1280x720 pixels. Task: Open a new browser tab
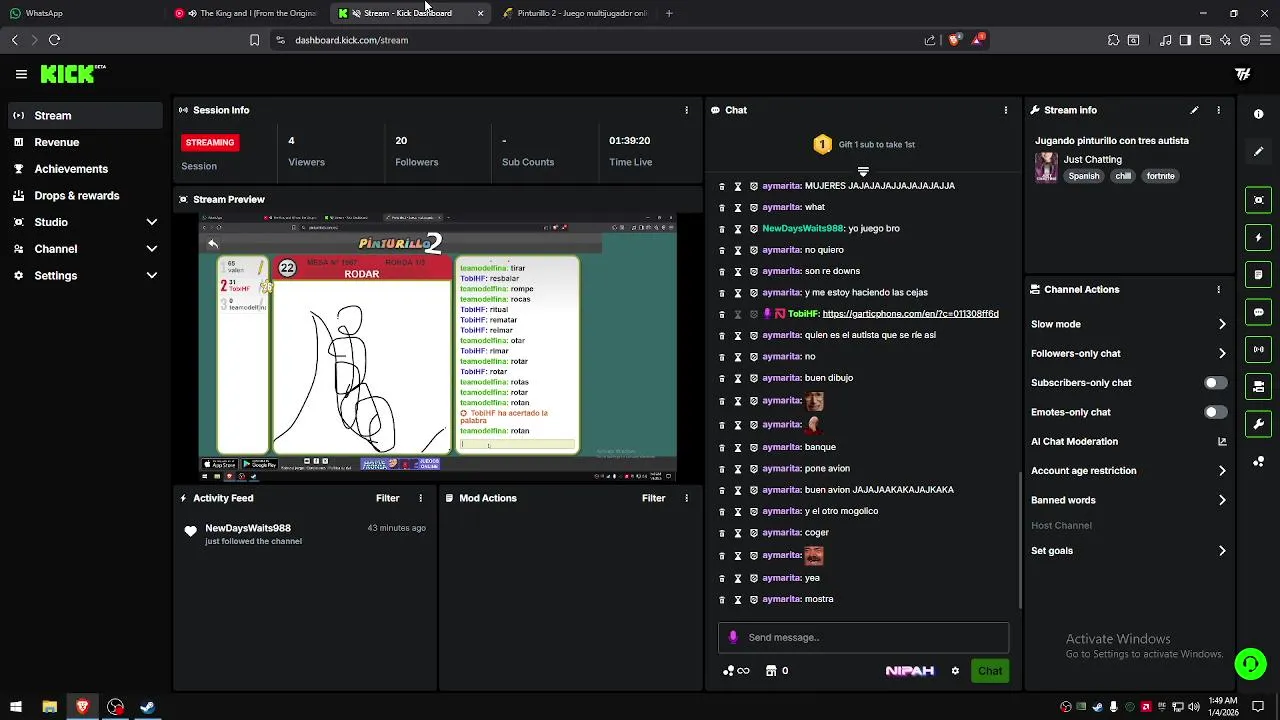click(x=669, y=13)
